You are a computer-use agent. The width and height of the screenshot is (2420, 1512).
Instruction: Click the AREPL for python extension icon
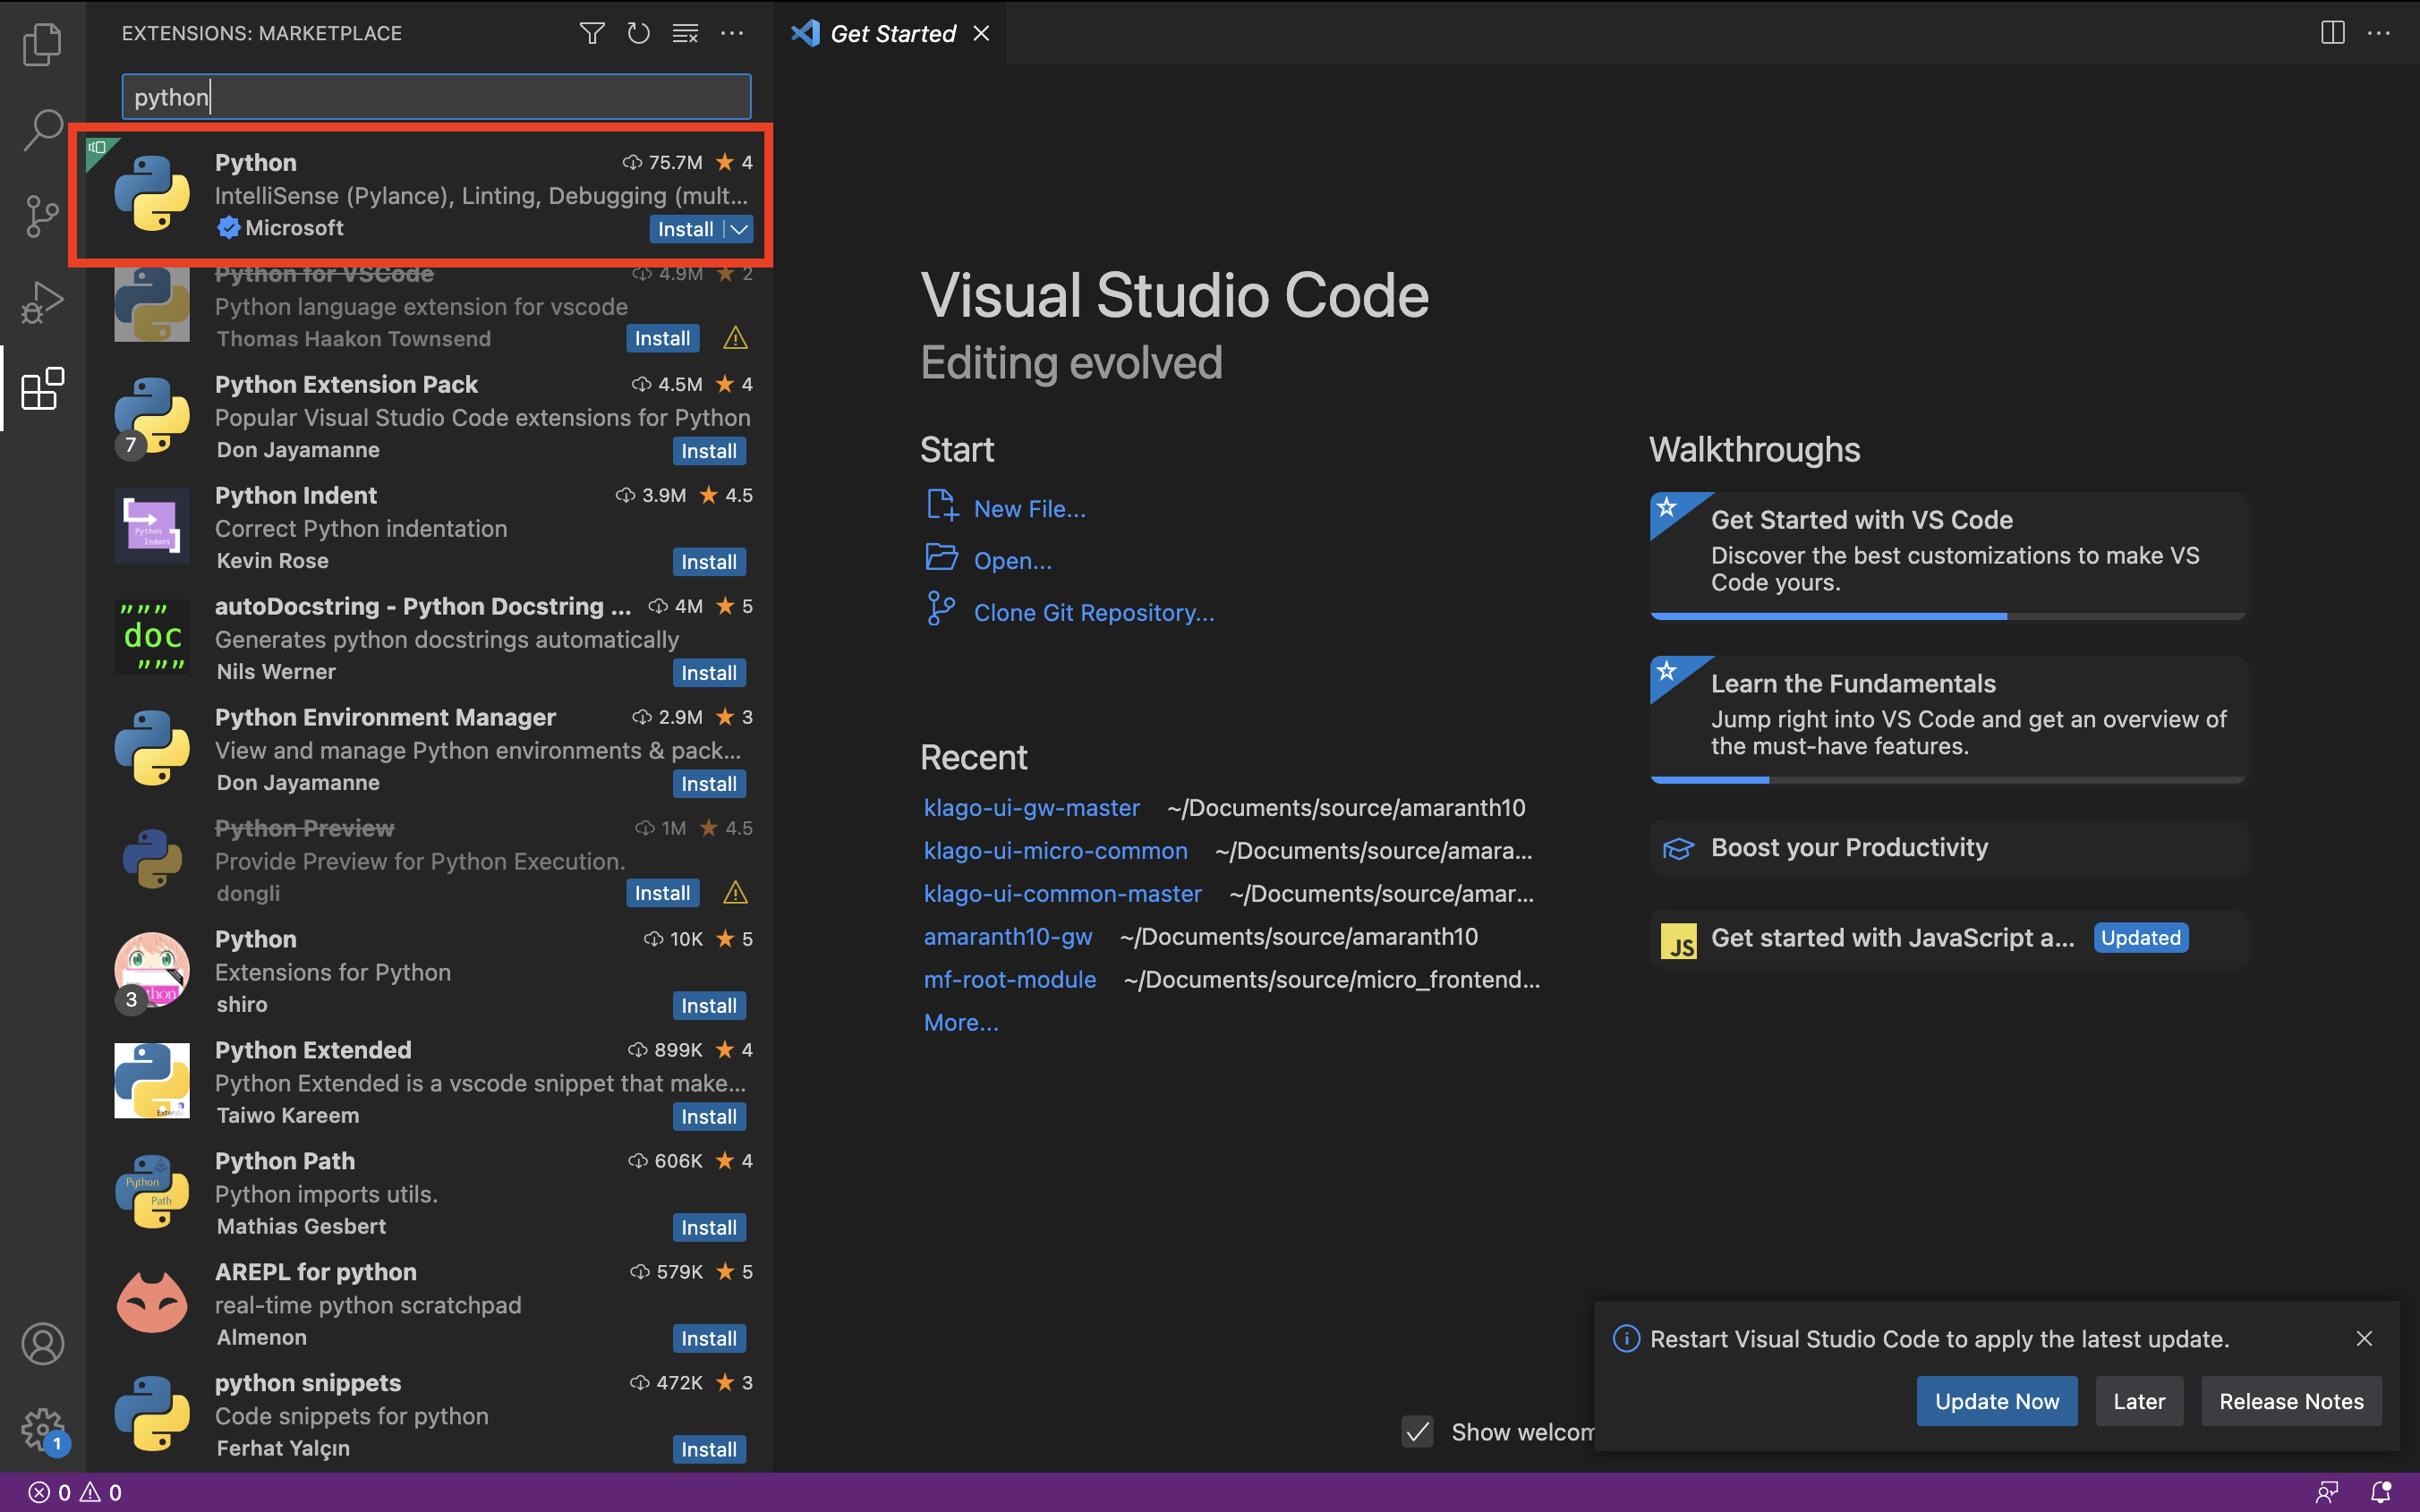(x=152, y=1303)
